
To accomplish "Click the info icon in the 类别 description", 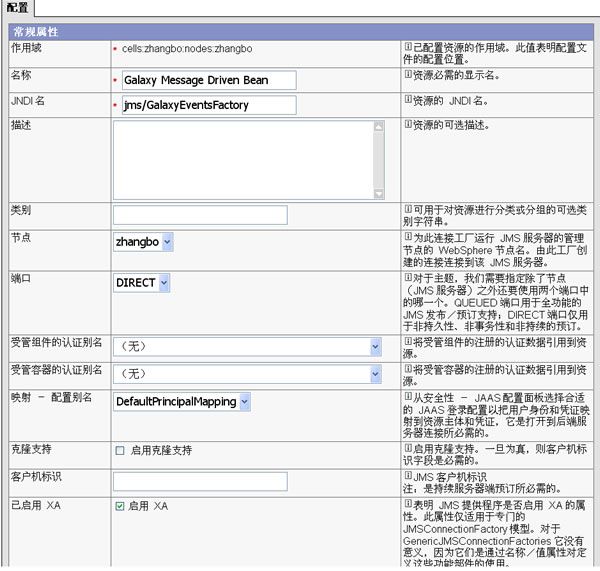I will 408,209.
